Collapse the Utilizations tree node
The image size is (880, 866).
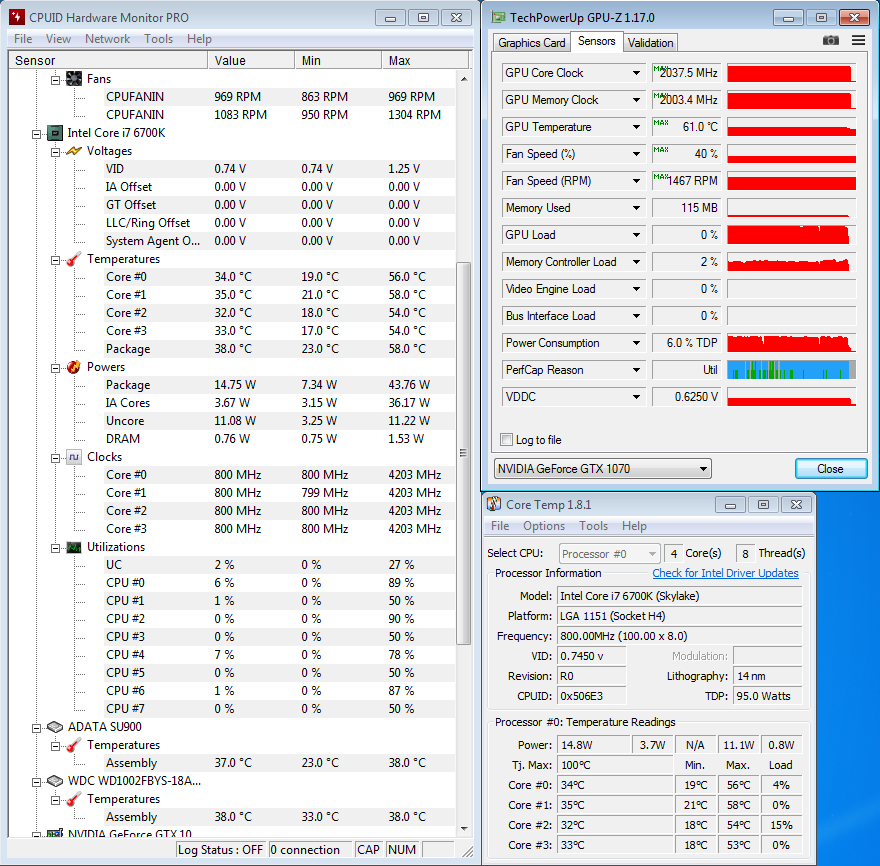tap(55, 548)
